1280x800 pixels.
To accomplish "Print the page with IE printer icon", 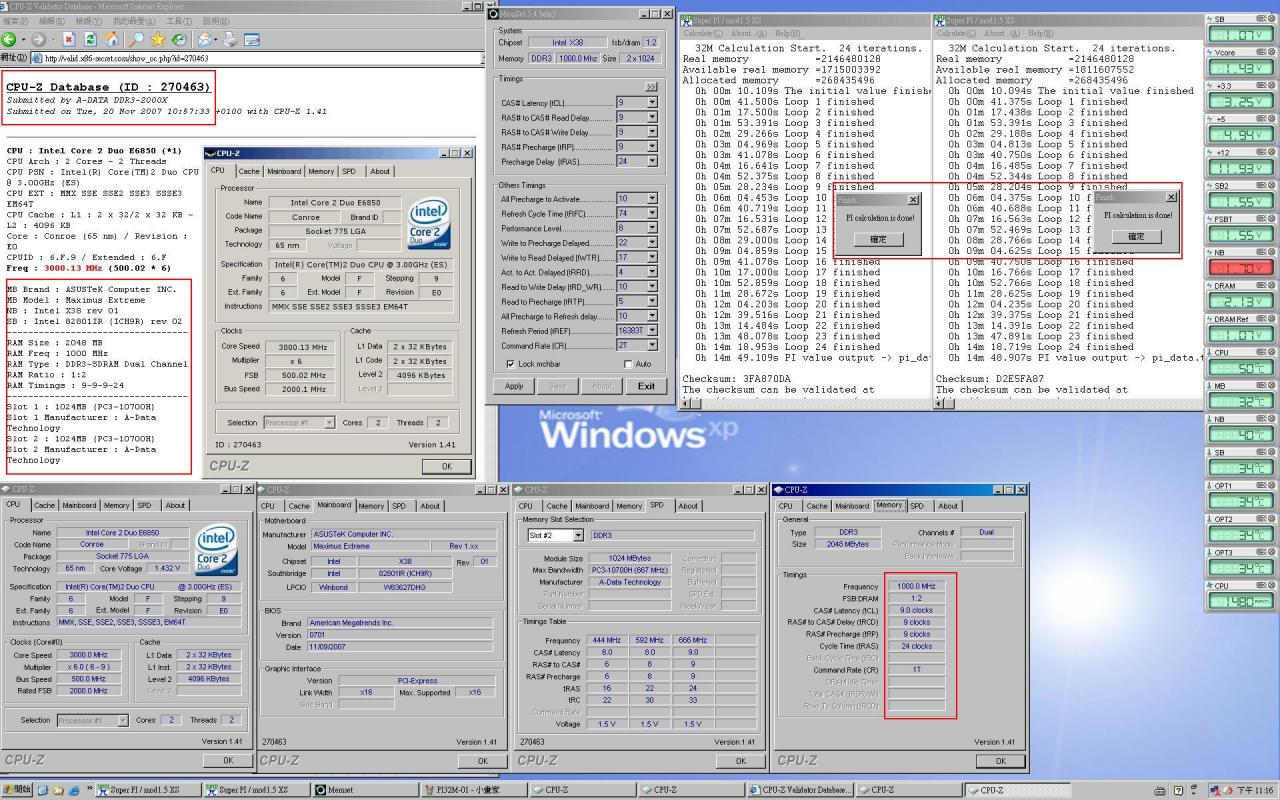I will [229, 39].
